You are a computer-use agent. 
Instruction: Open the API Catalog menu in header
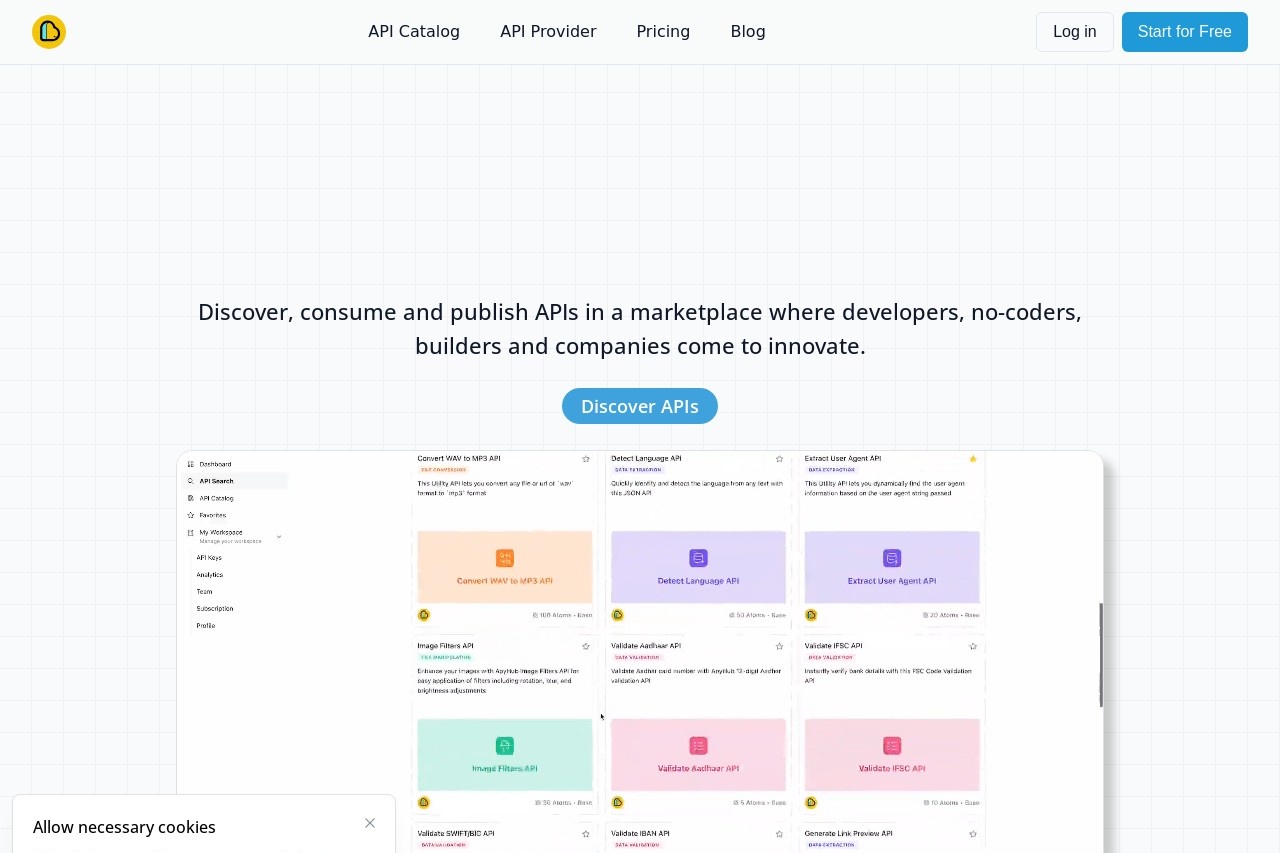414,32
